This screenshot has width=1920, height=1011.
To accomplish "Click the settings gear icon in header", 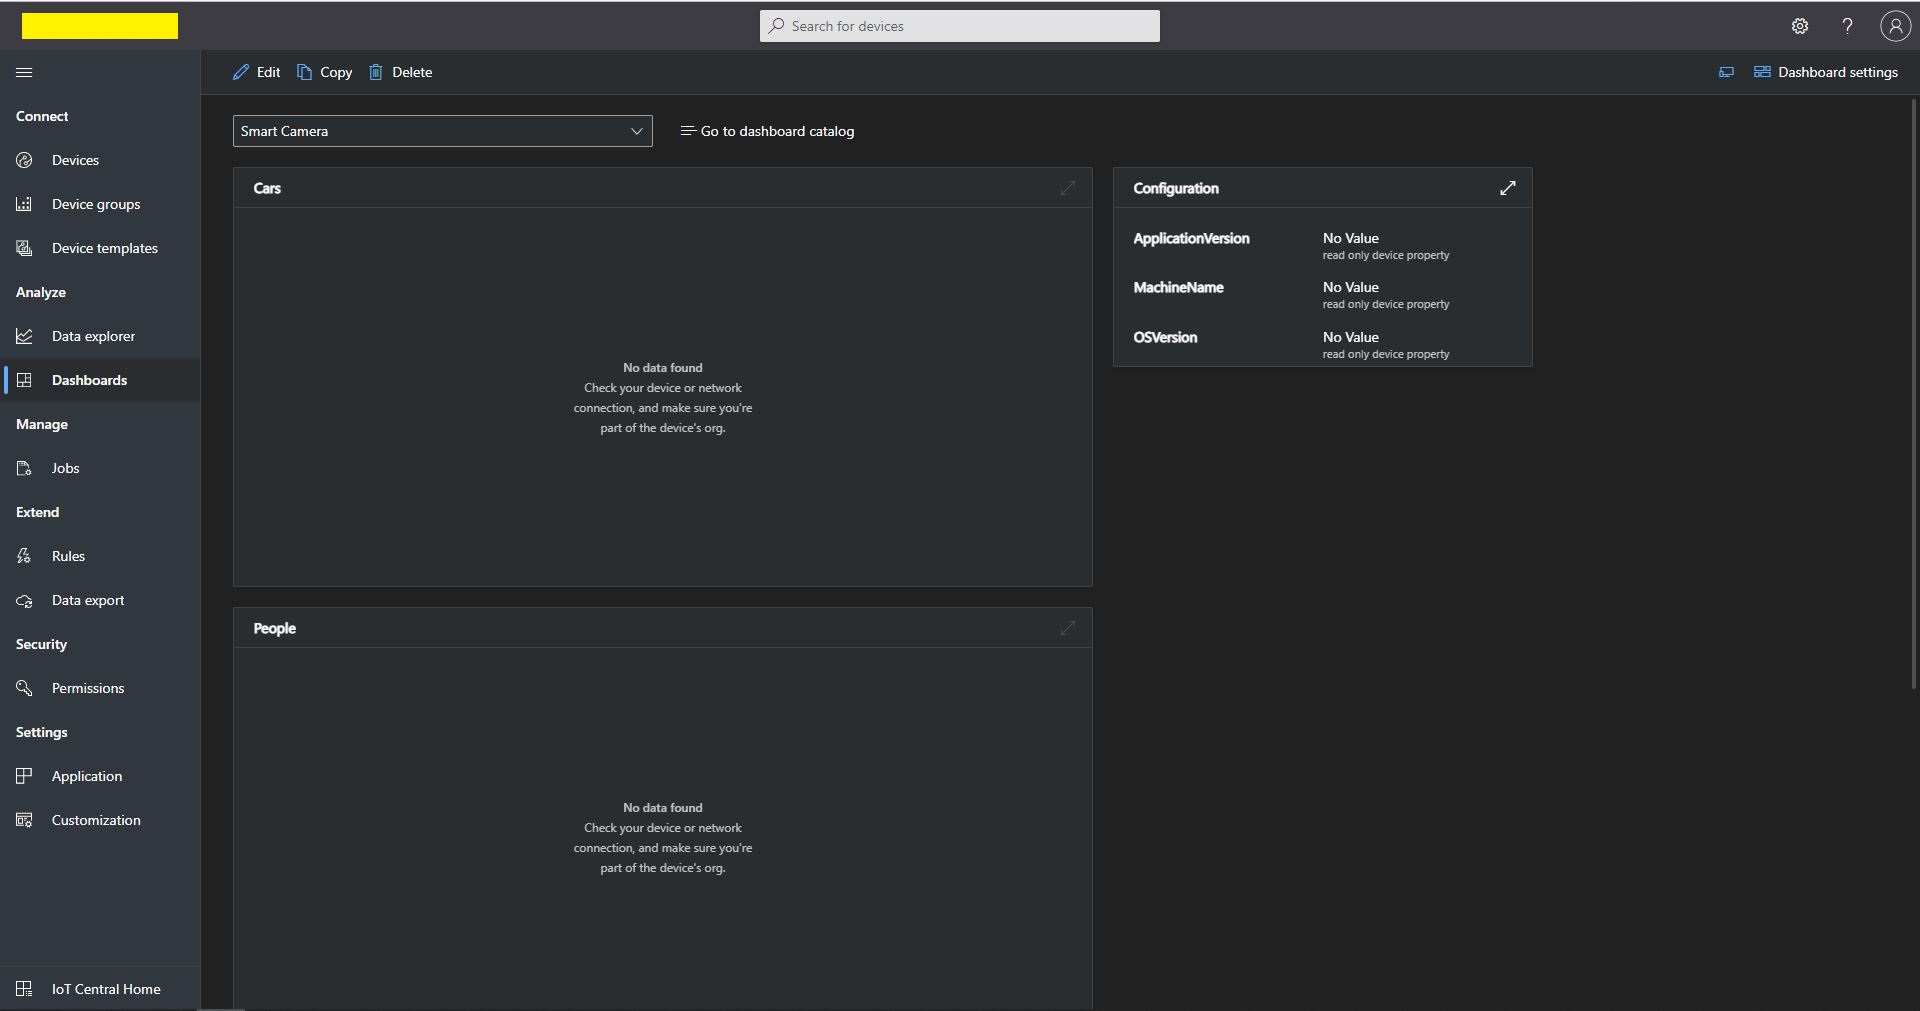I will pos(1800,26).
